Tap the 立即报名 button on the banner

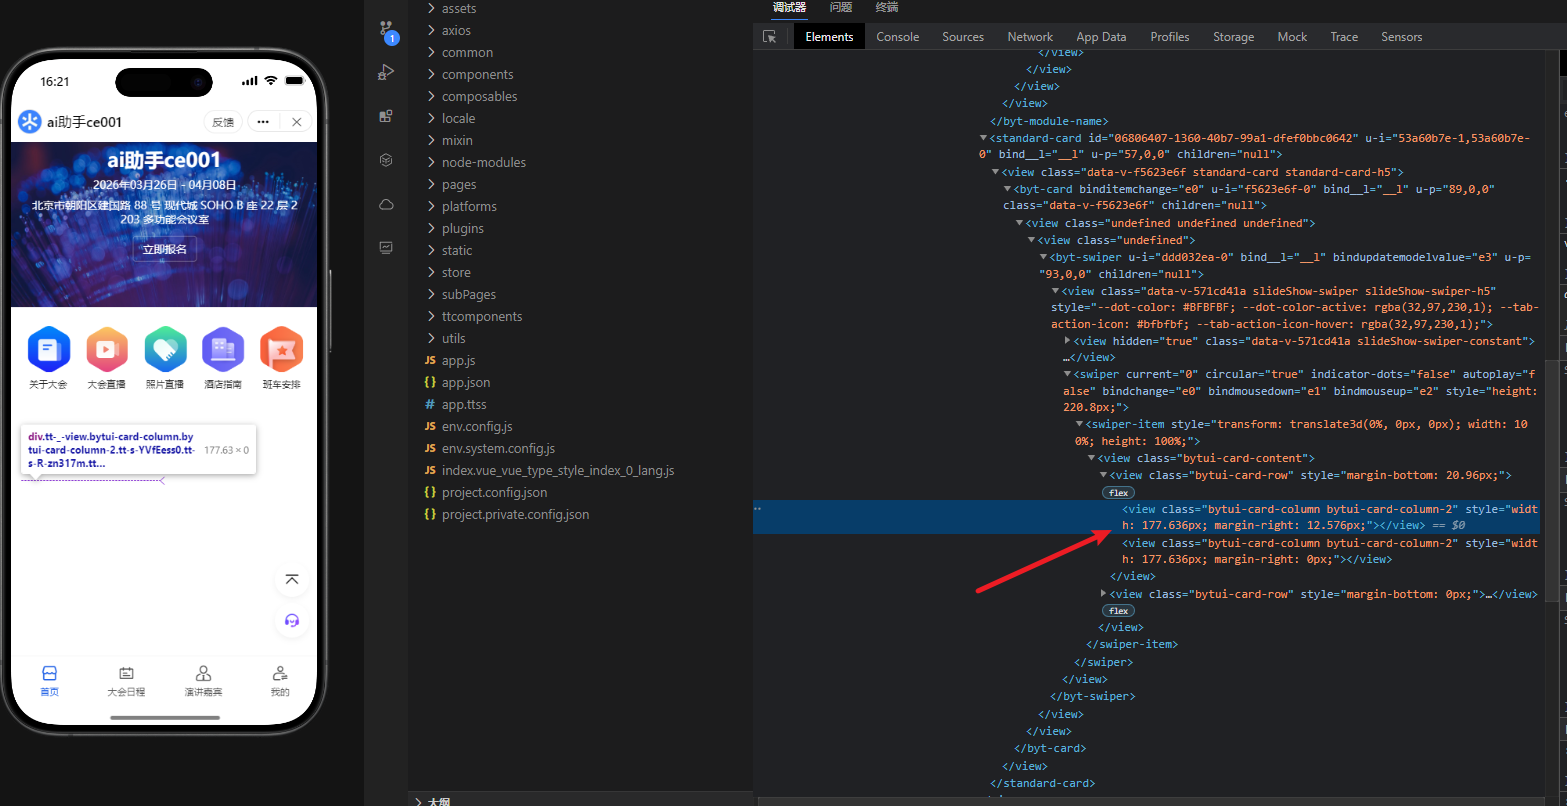164,249
